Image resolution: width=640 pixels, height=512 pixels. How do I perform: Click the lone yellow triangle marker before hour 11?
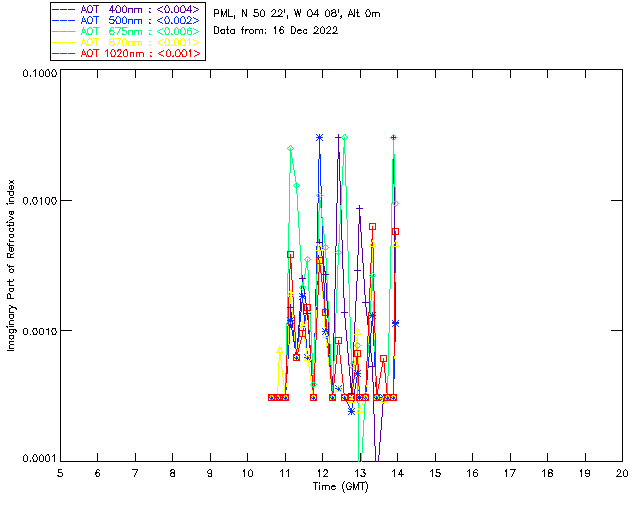[280, 350]
